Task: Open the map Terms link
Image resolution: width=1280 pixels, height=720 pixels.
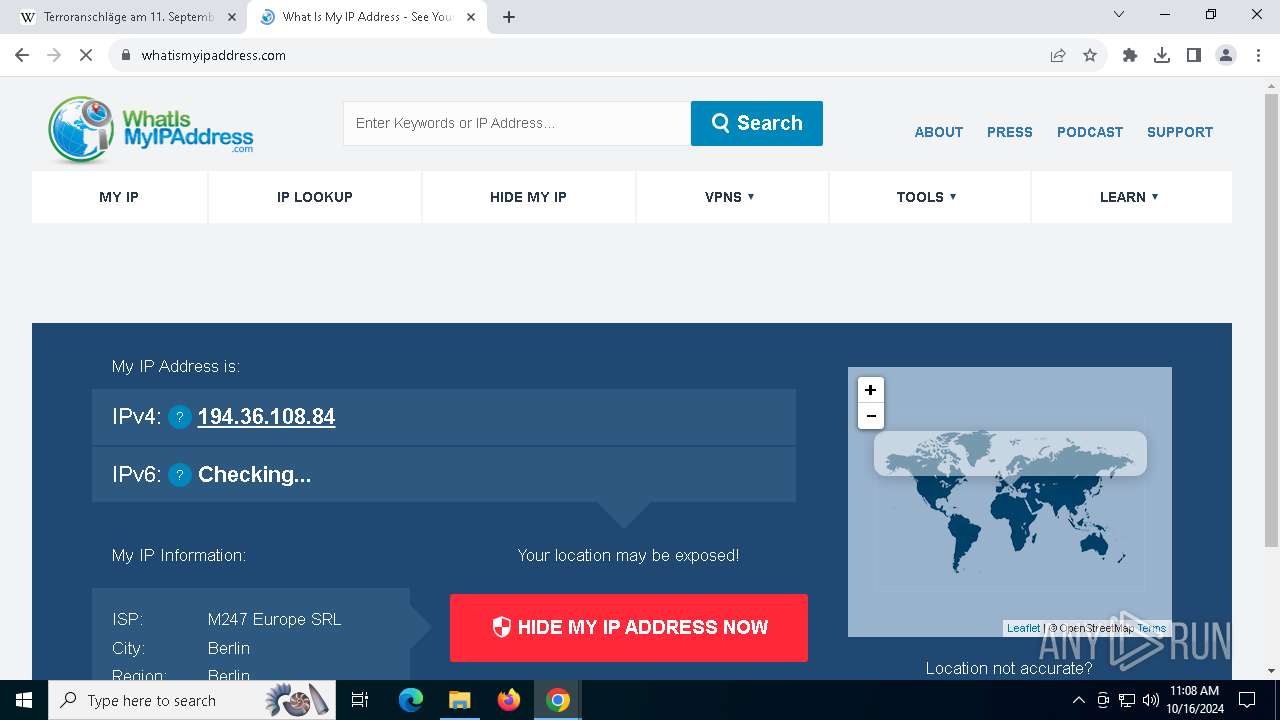Action: click(1151, 628)
